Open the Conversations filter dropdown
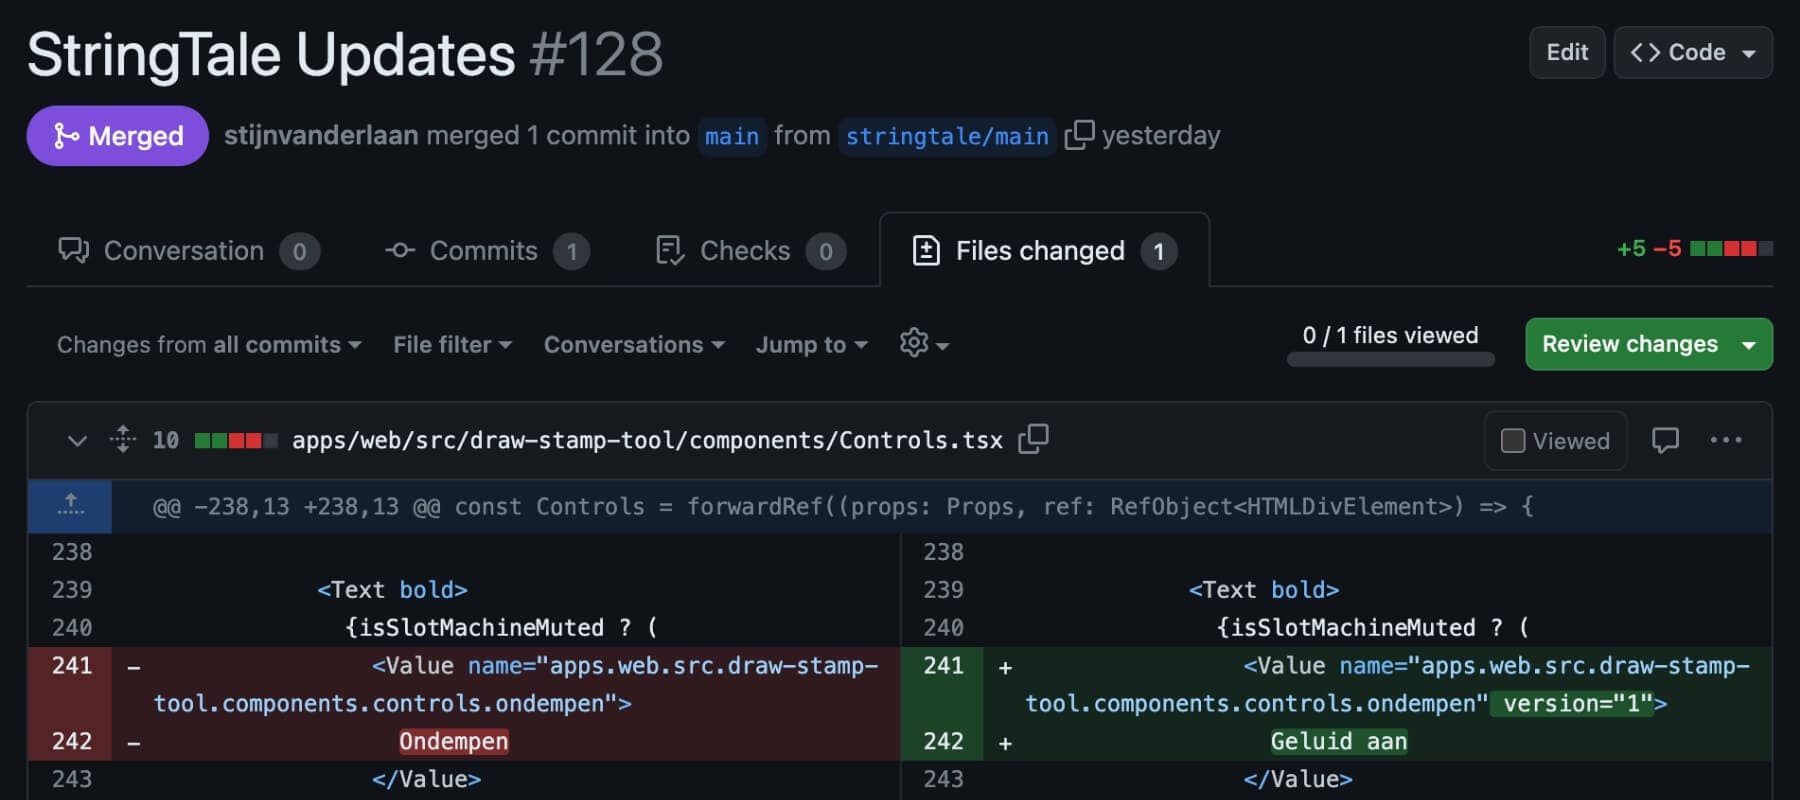 click(x=633, y=345)
